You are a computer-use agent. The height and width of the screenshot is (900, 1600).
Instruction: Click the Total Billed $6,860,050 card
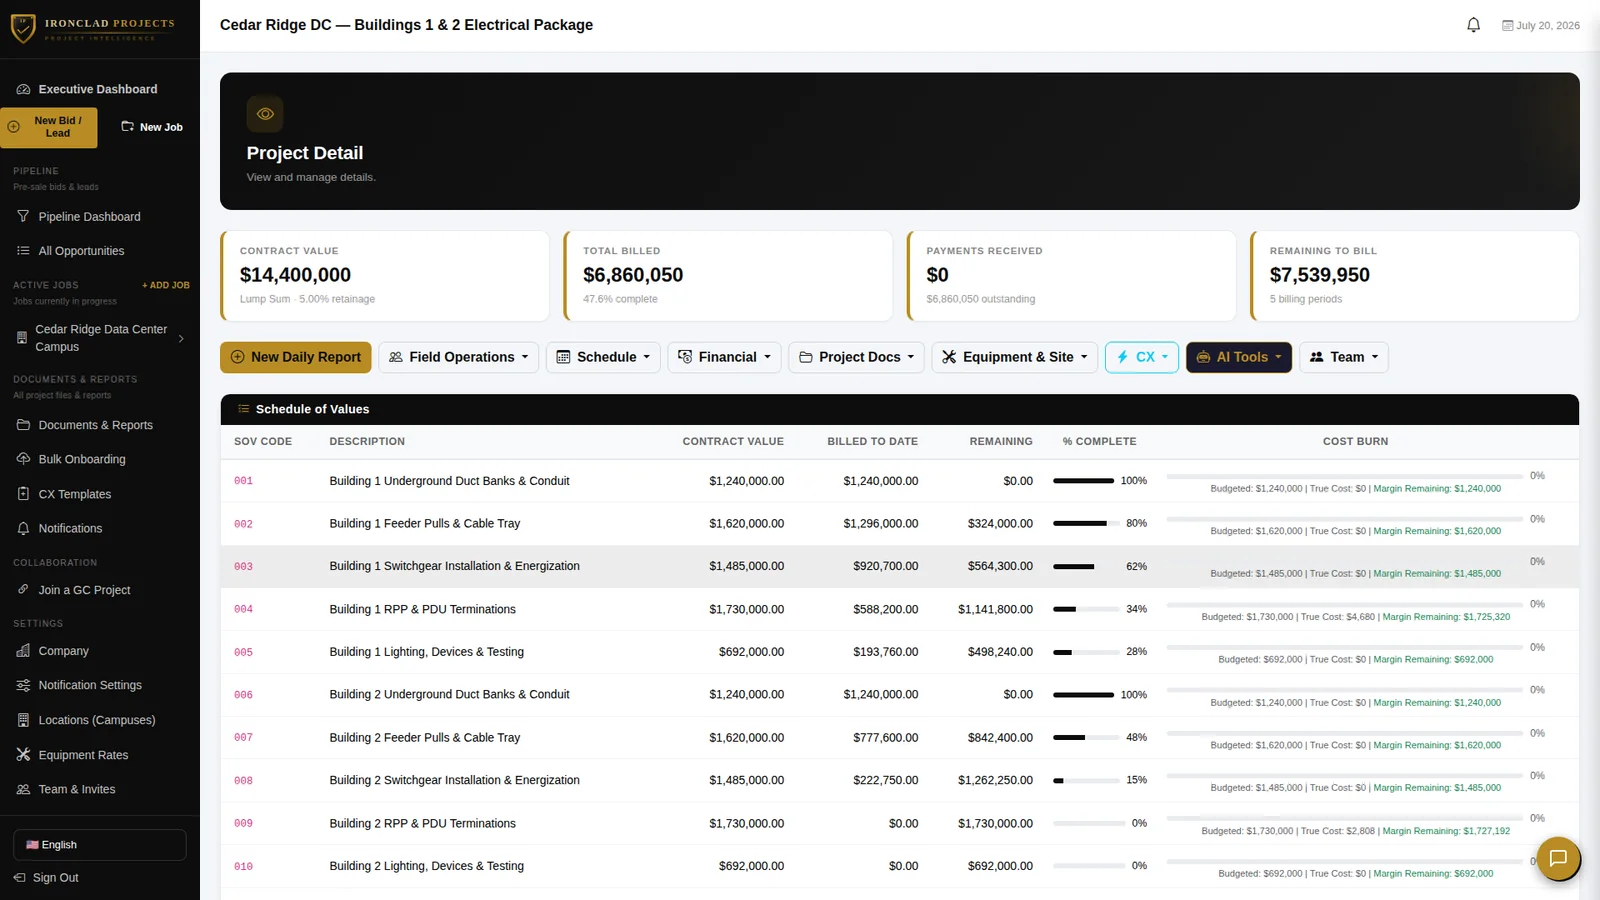pos(728,276)
